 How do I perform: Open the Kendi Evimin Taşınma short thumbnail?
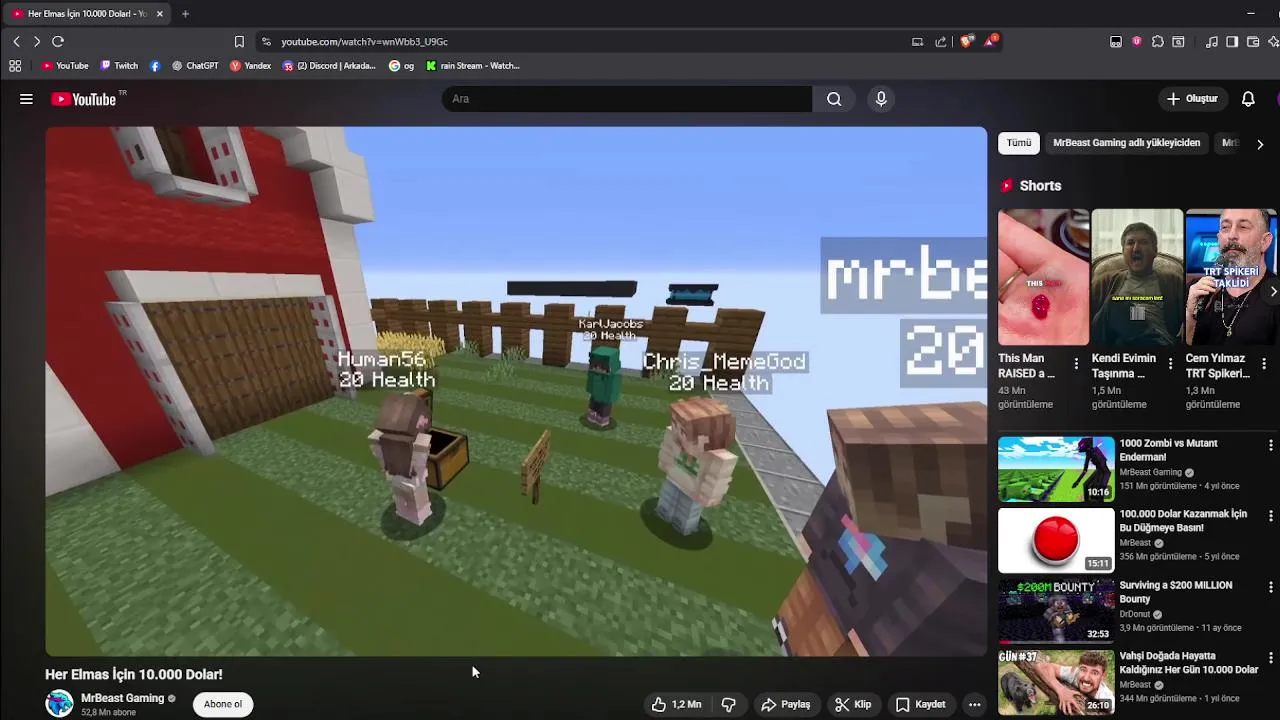tap(1137, 277)
